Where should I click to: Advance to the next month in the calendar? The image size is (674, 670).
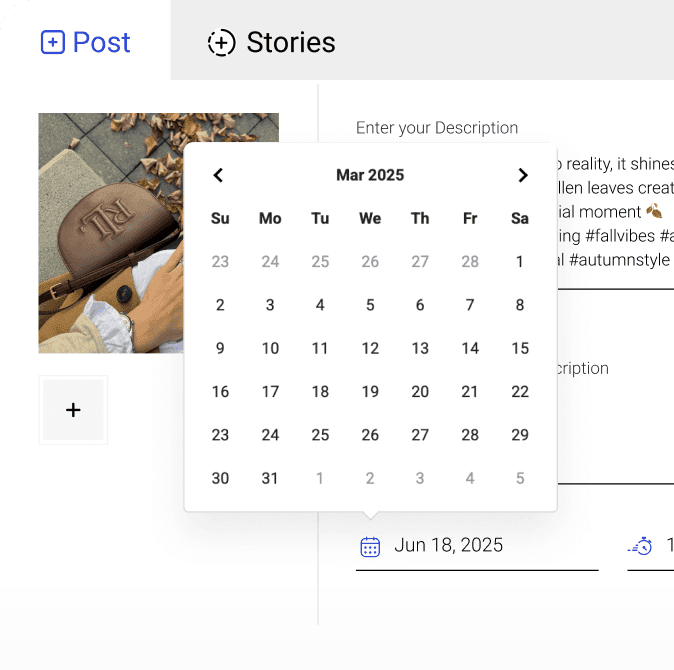tap(522, 176)
